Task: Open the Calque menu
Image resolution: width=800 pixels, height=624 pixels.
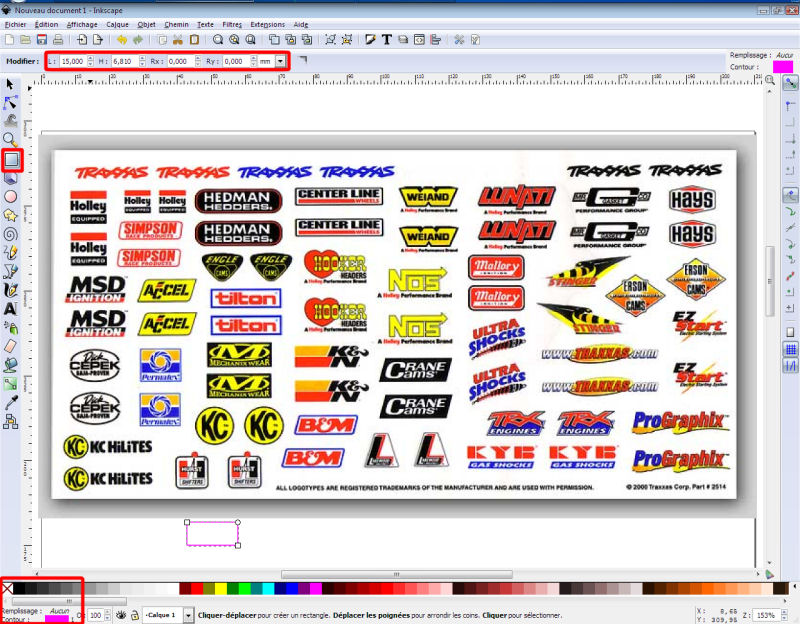Action: point(117,24)
